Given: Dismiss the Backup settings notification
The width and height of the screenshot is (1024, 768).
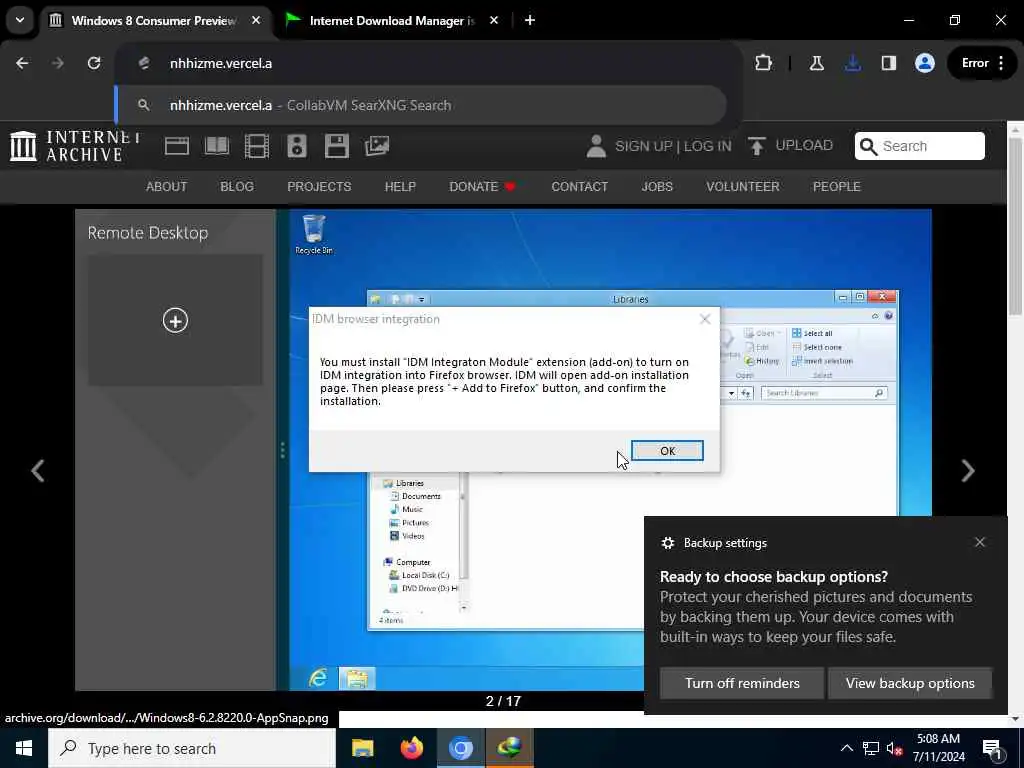Looking at the screenshot, I should 980,542.
